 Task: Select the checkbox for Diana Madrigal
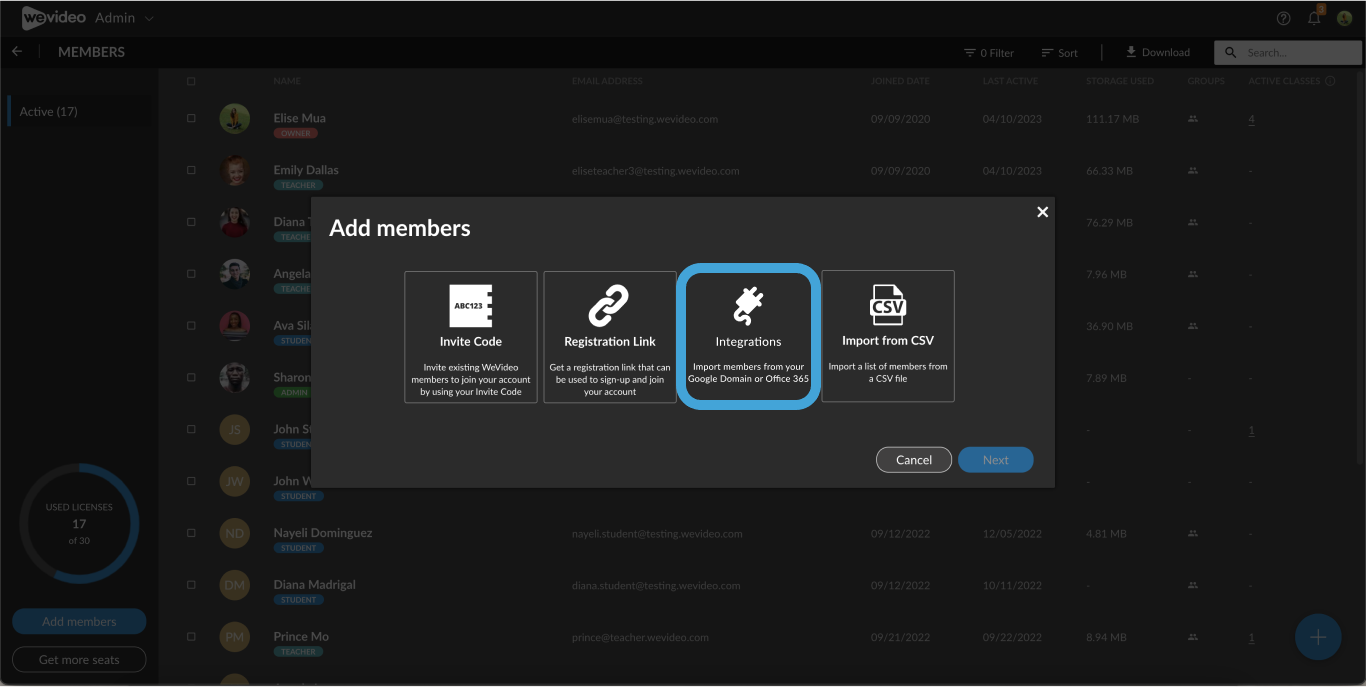tap(191, 585)
